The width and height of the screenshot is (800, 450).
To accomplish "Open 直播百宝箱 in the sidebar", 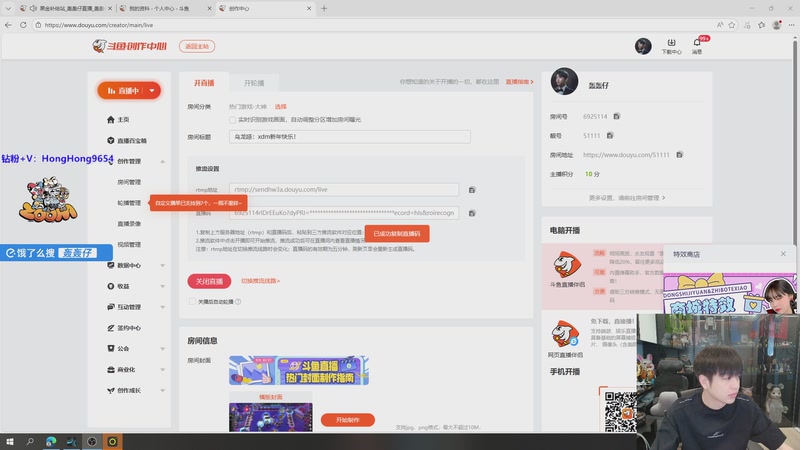I will pos(127,140).
